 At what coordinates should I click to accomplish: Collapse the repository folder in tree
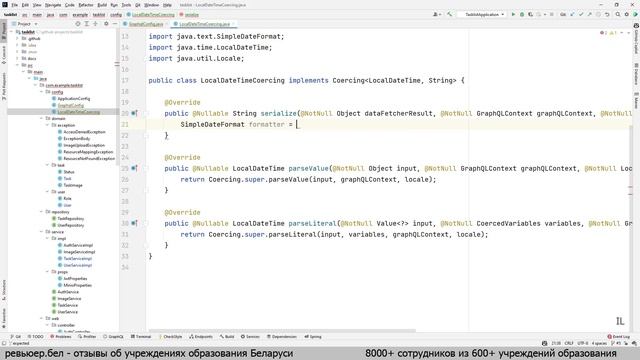42,212
